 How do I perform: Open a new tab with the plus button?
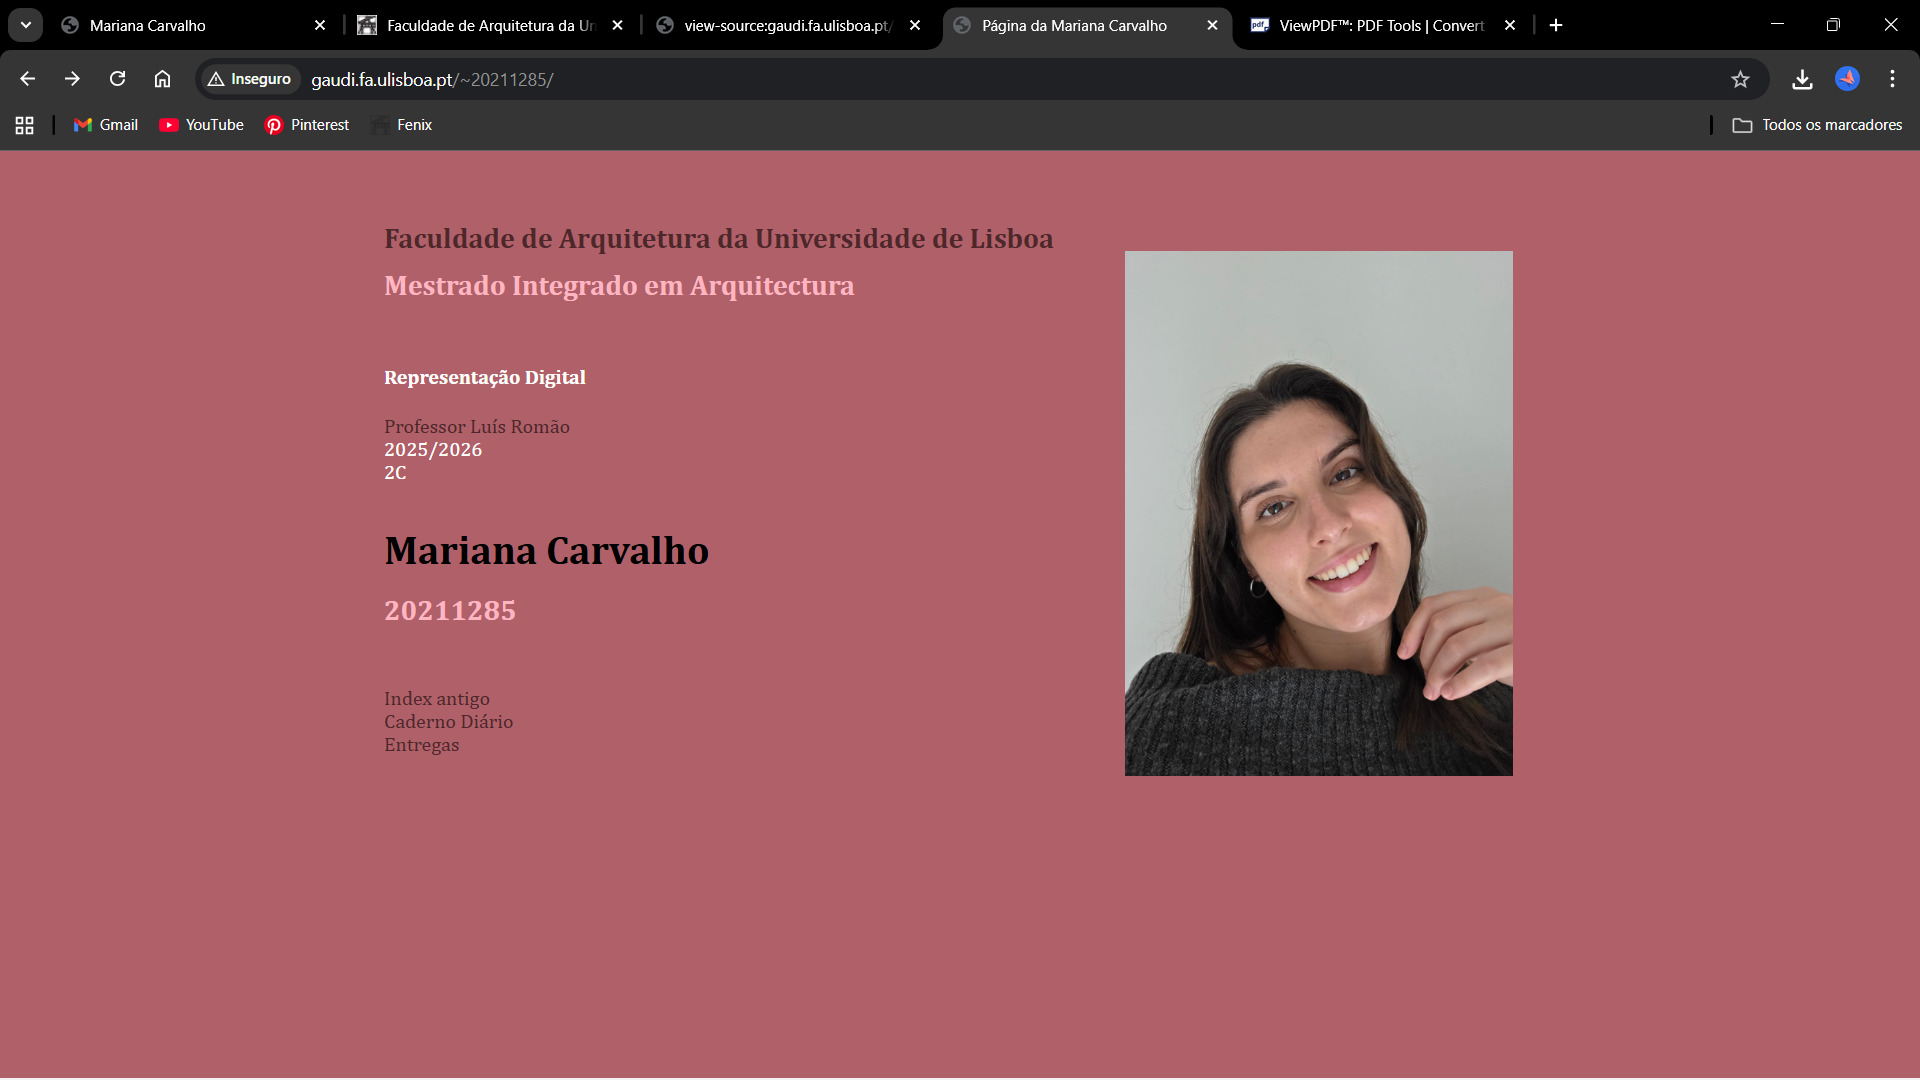tap(1556, 25)
